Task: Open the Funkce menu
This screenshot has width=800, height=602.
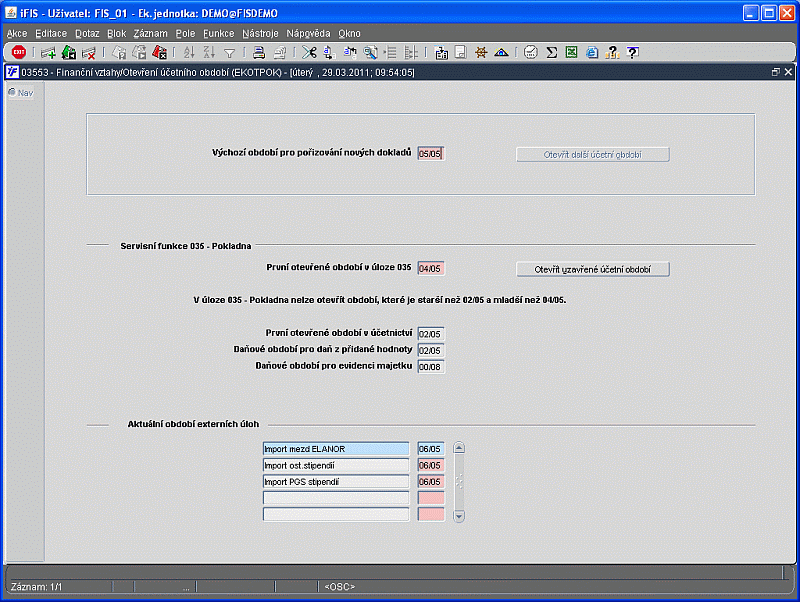Action: click(218, 34)
